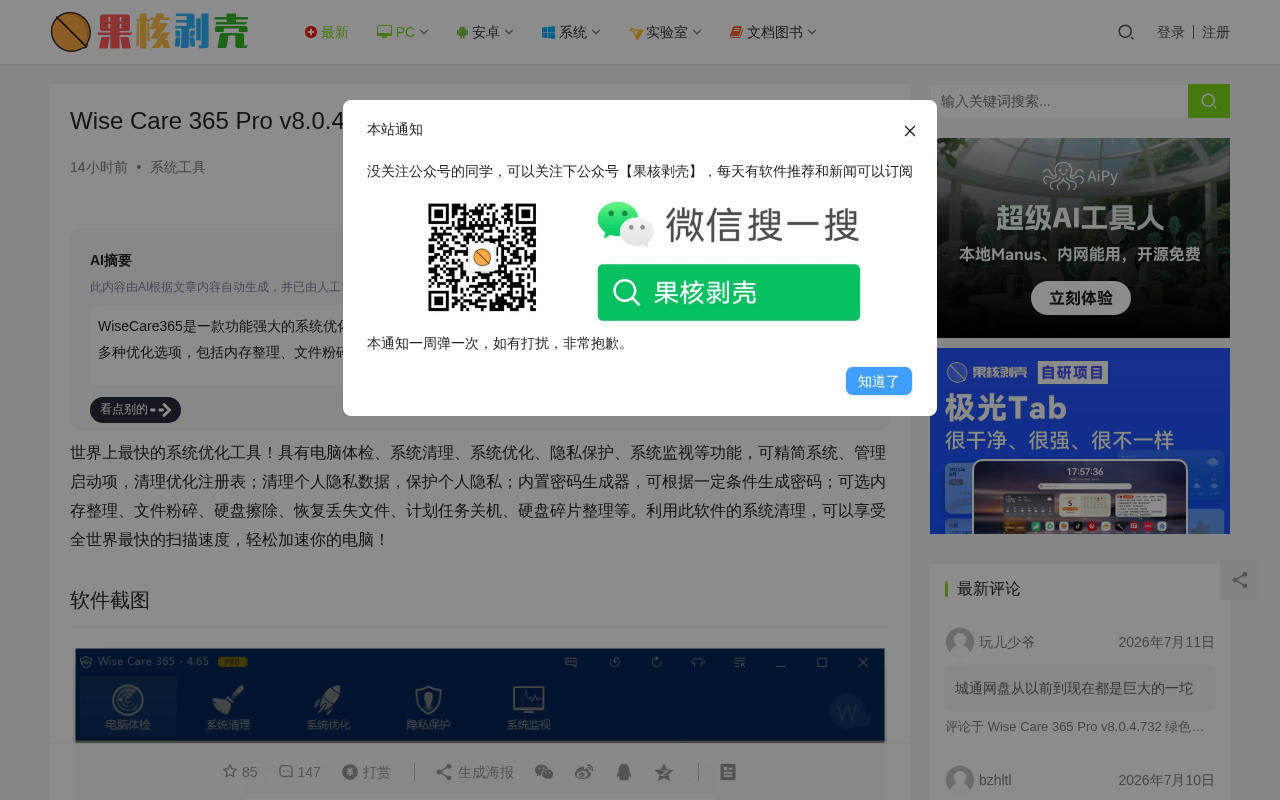
Task: Open the 最新 menu item
Action: pyautogui.click(x=327, y=32)
